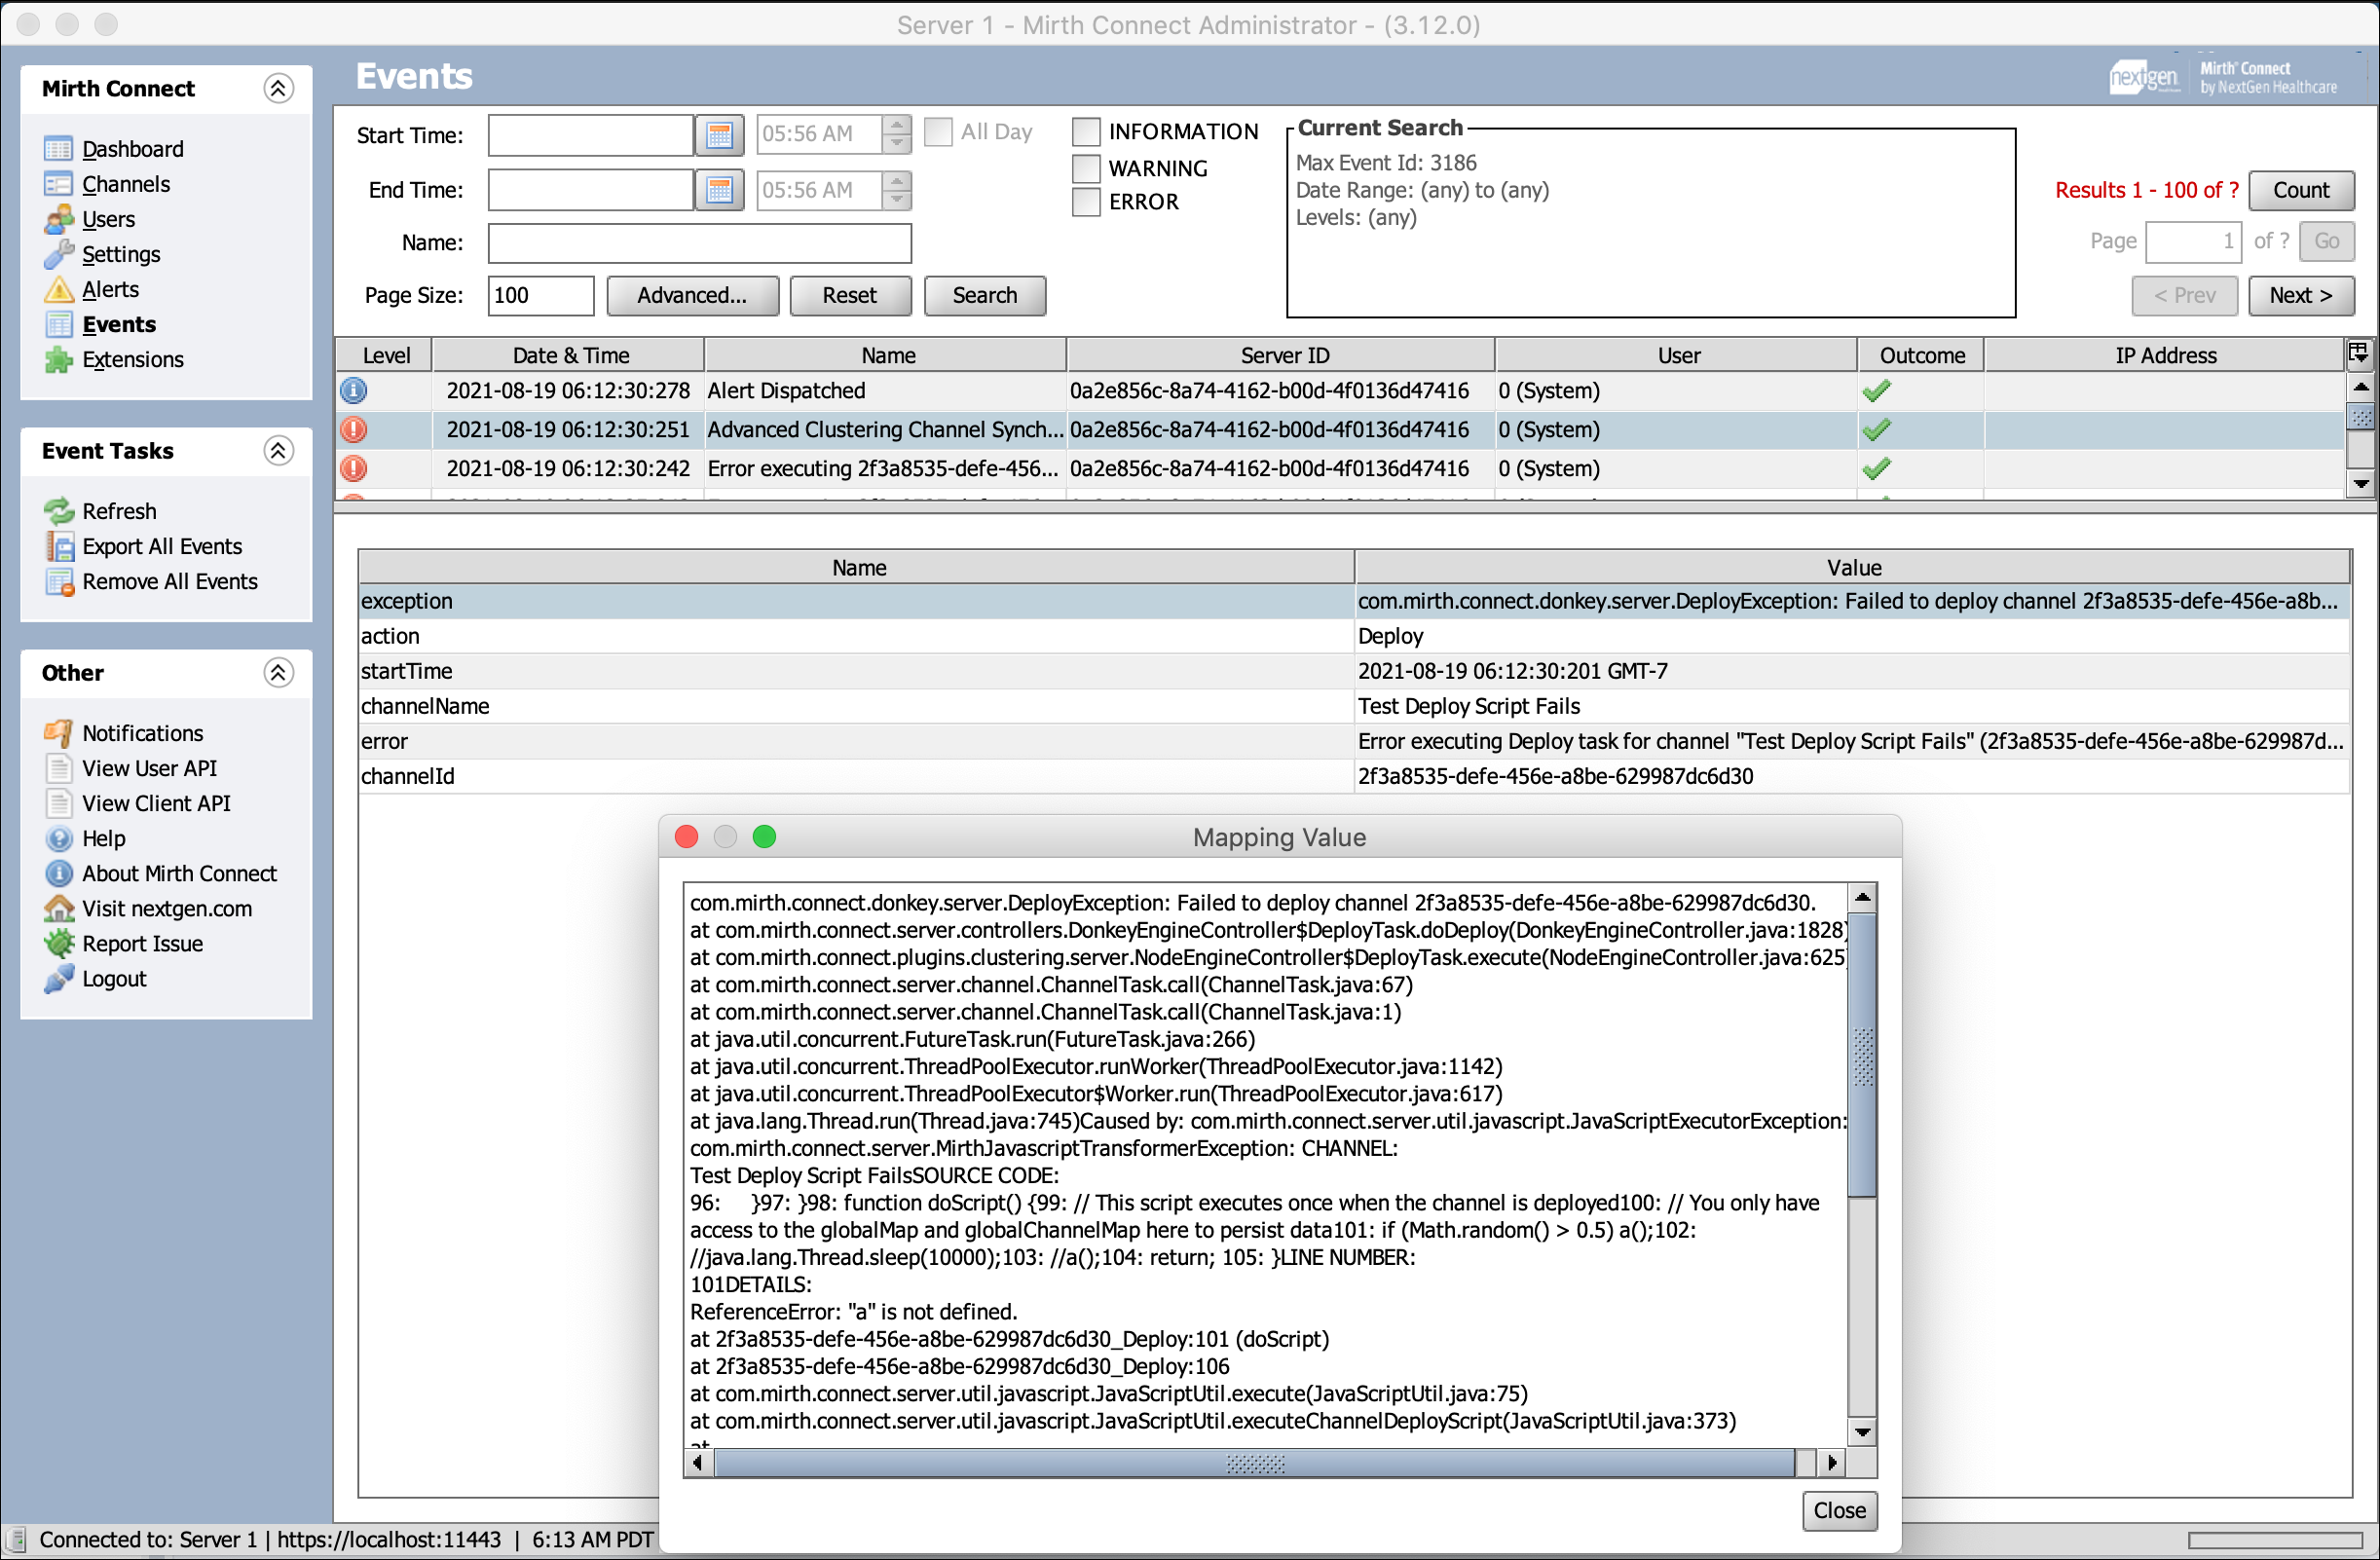Click the Help icon
2380x1560 pixels.
[58, 838]
